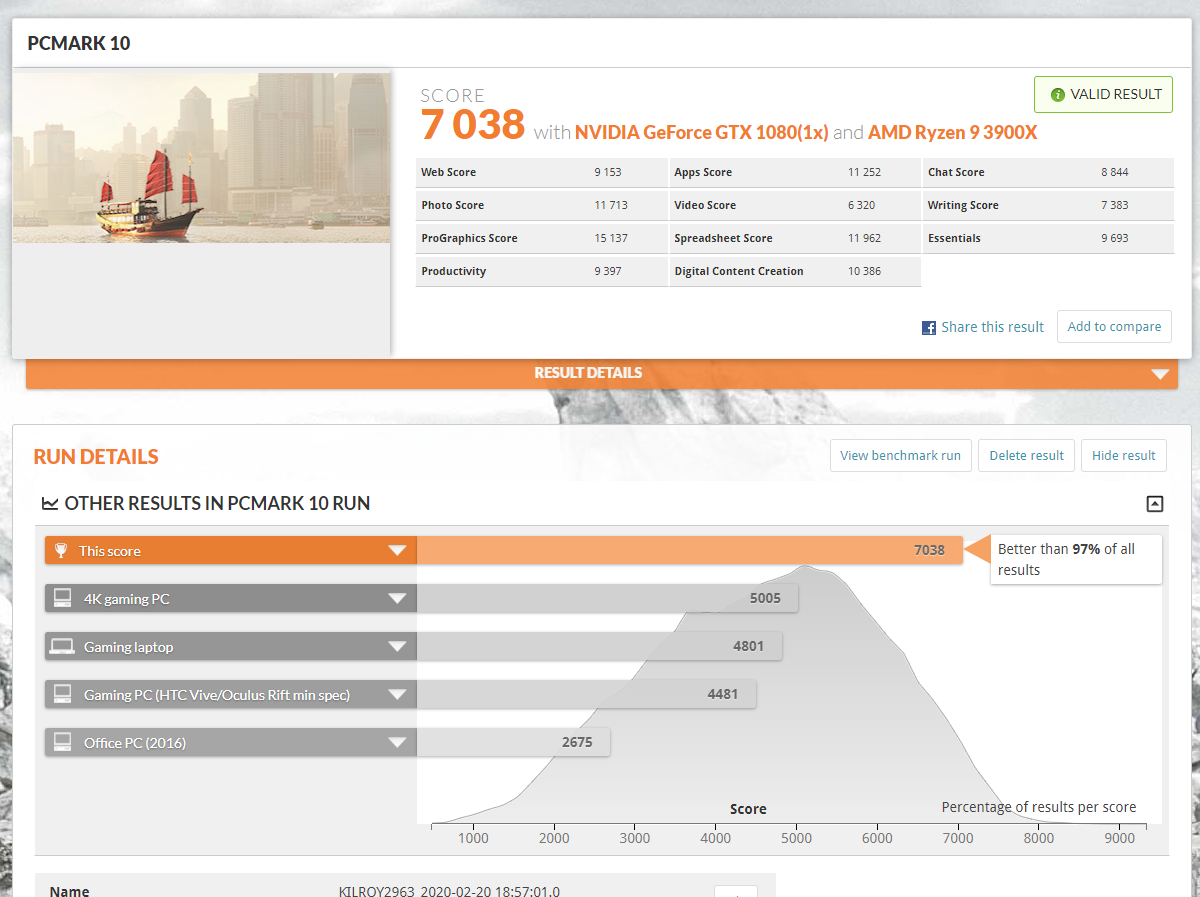The width and height of the screenshot is (1200, 897).
Task: Click Hide result button
Action: tap(1123, 455)
